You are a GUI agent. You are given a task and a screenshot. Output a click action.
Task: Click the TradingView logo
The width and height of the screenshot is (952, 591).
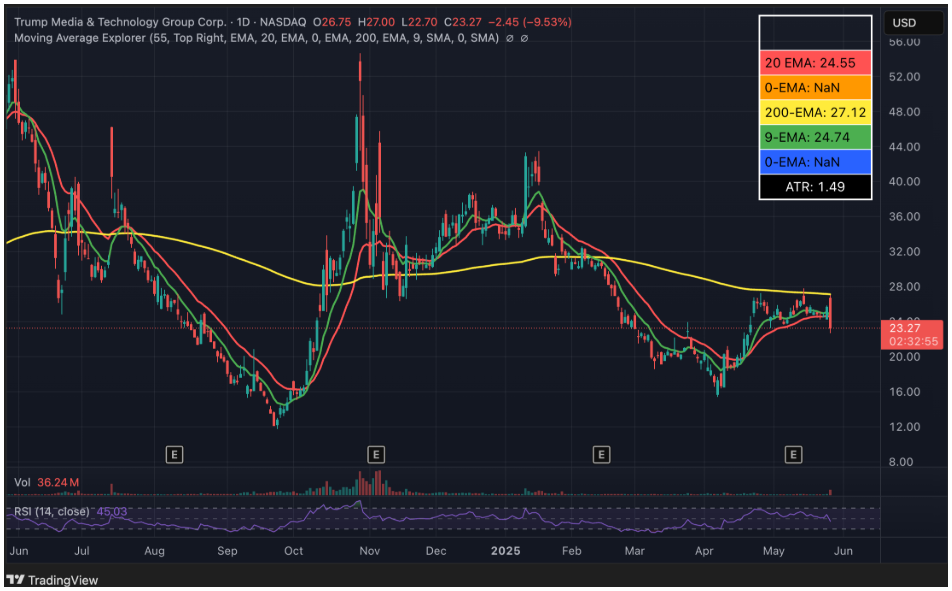pyautogui.click(x=52, y=580)
